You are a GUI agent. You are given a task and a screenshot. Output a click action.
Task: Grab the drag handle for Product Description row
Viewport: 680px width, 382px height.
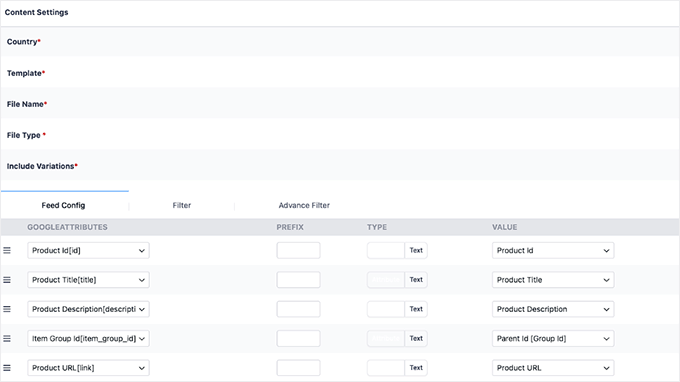[x=7, y=309]
